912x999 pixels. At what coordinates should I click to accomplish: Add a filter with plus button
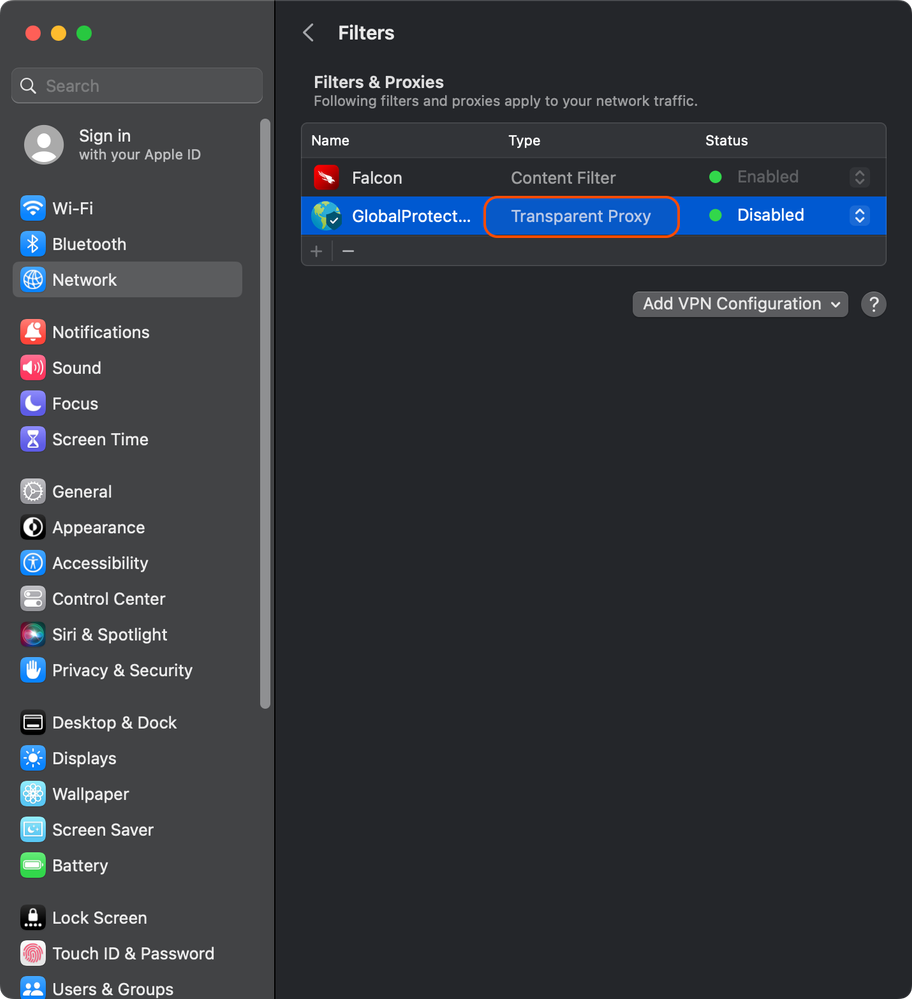click(316, 251)
